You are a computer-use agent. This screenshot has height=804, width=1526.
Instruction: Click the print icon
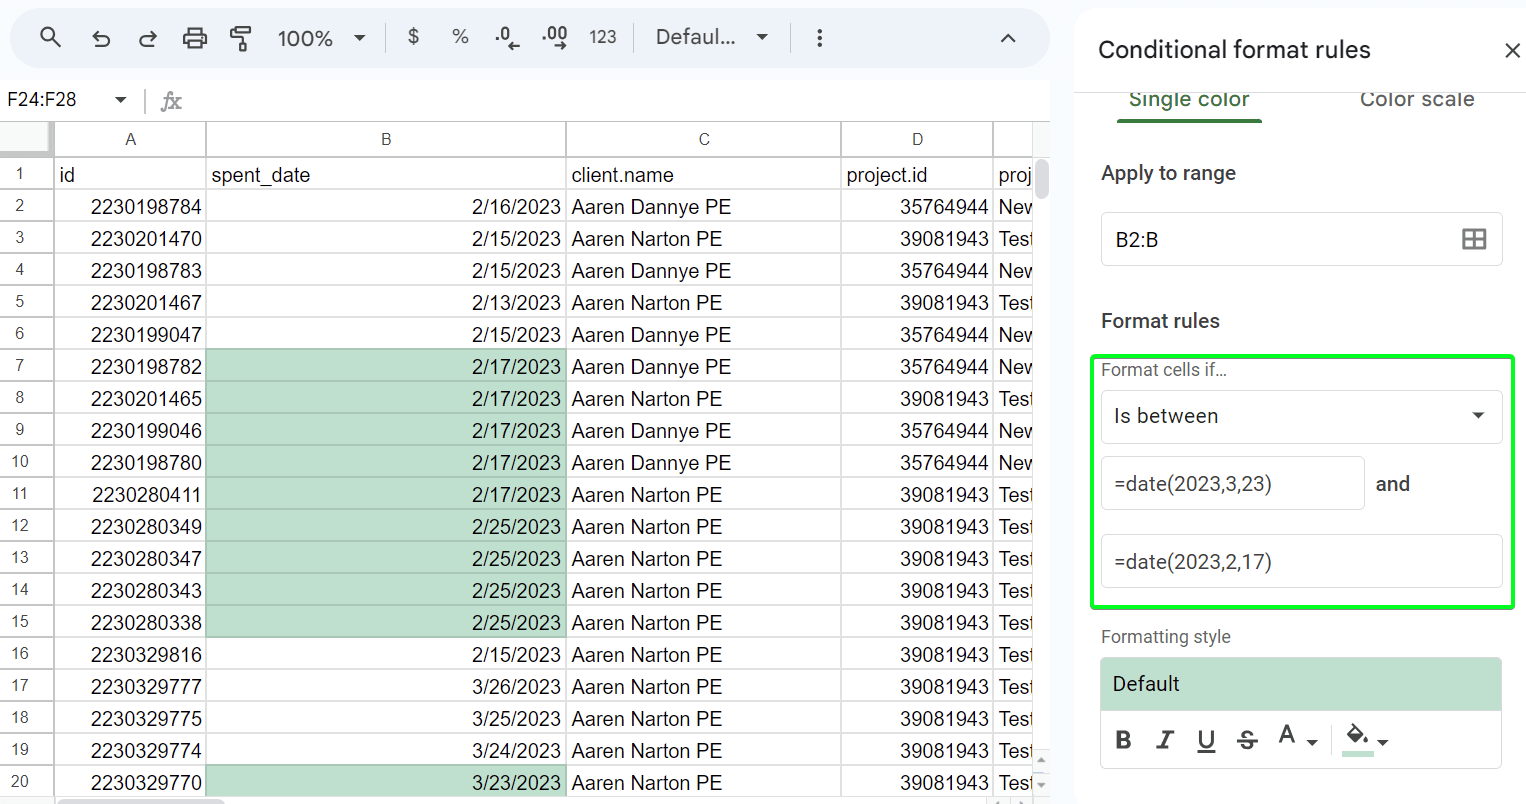195,38
